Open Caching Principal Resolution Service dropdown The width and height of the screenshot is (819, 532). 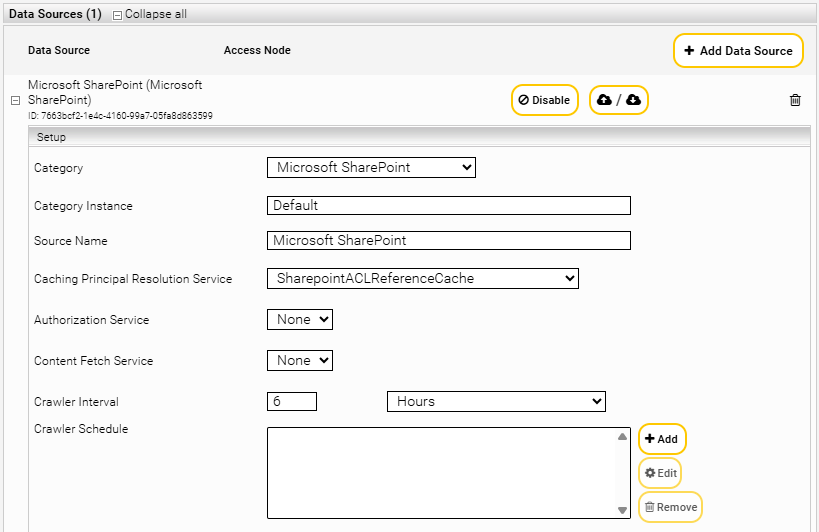[422, 279]
